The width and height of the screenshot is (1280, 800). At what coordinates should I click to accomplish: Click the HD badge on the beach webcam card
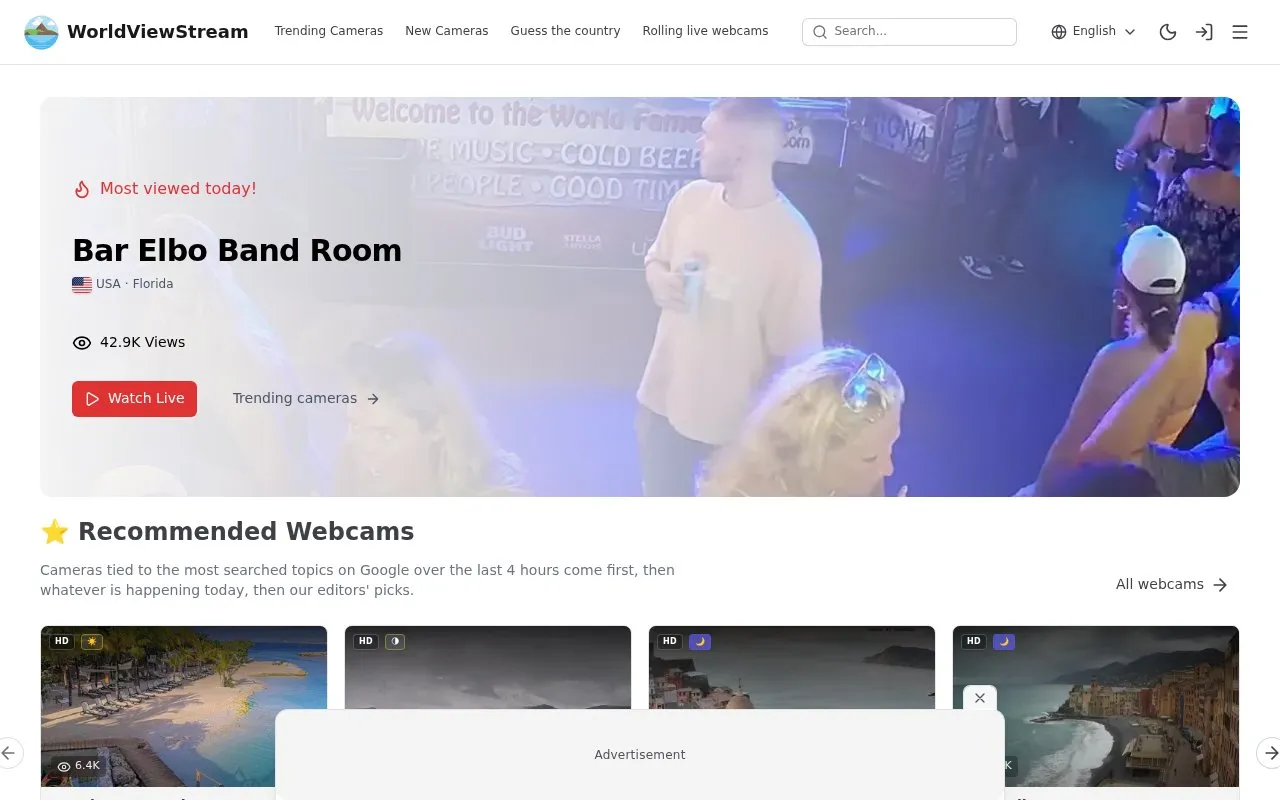[62, 641]
